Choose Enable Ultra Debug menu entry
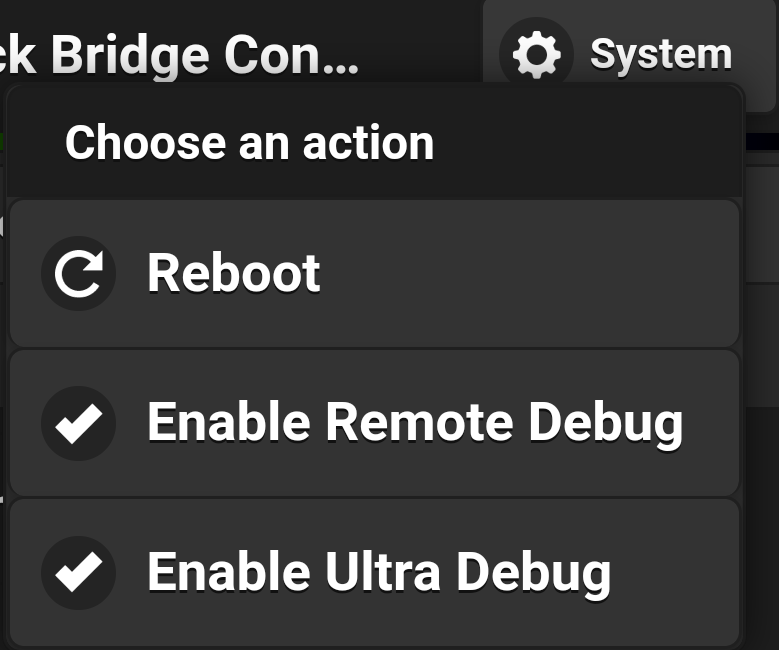 375,573
